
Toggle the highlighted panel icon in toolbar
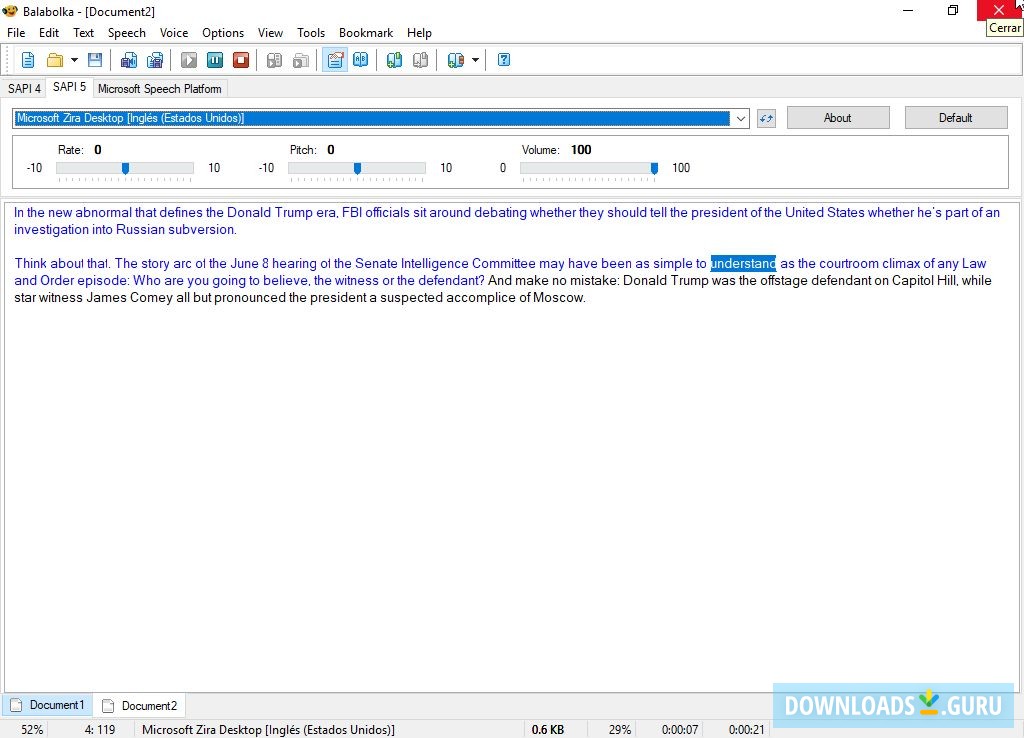point(335,60)
